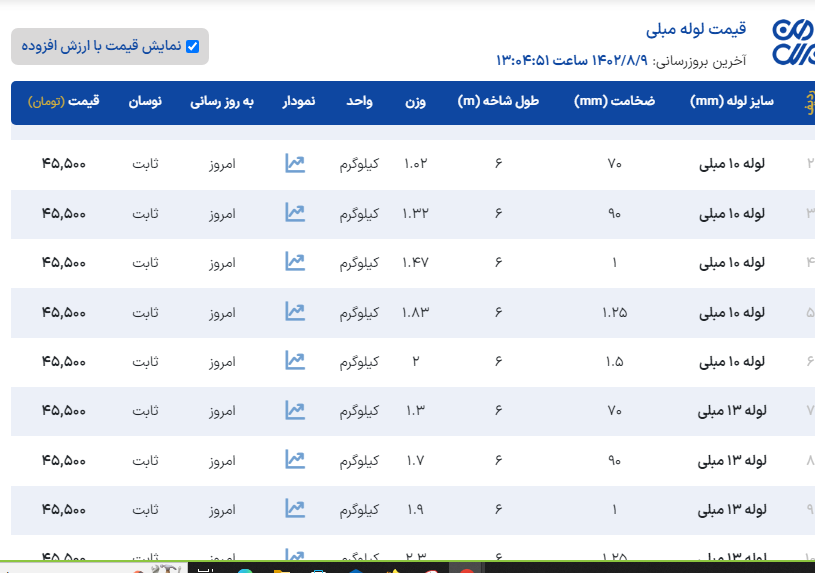The image size is (815, 573).
Task: Show chart for 13 pipe weighing 1.7 kg
Action: (294, 459)
